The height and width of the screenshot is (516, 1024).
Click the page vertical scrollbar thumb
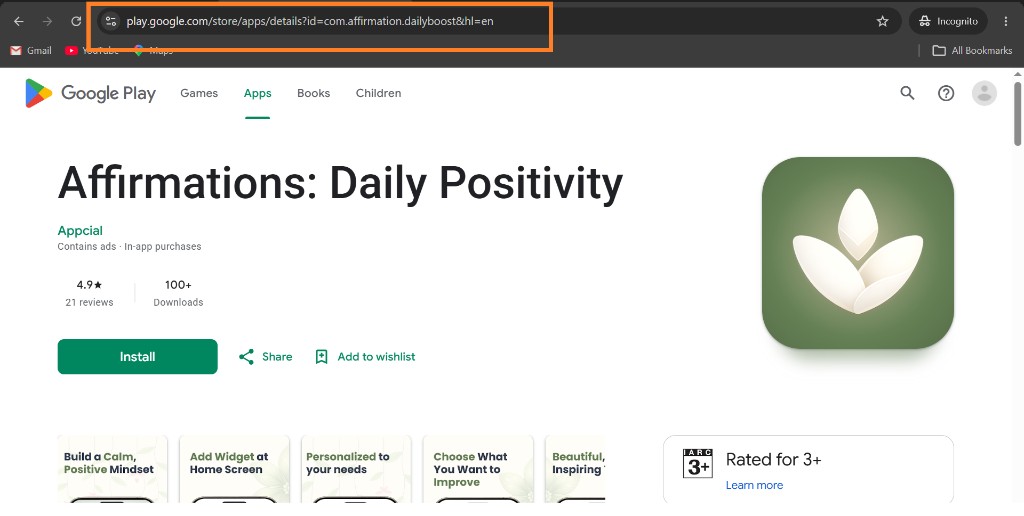coord(1017,113)
